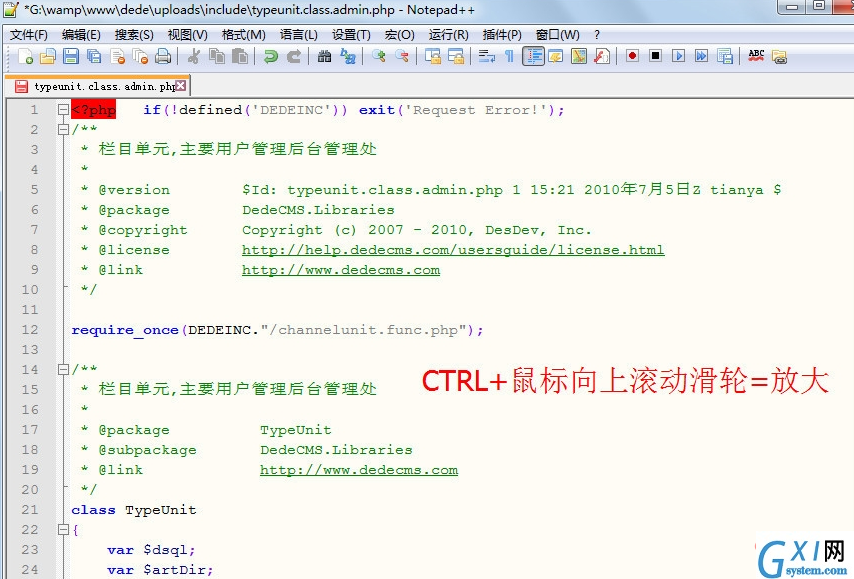854x579 pixels.
Task: Open the 设置(T) menu
Action: (351, 35)
